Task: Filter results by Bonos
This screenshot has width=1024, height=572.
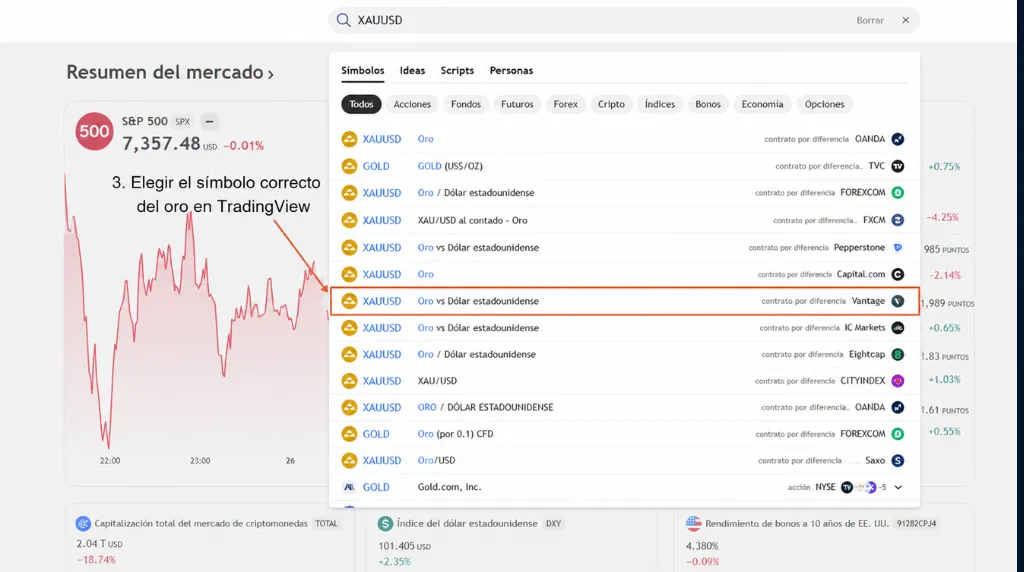Action: coord(708,104)
